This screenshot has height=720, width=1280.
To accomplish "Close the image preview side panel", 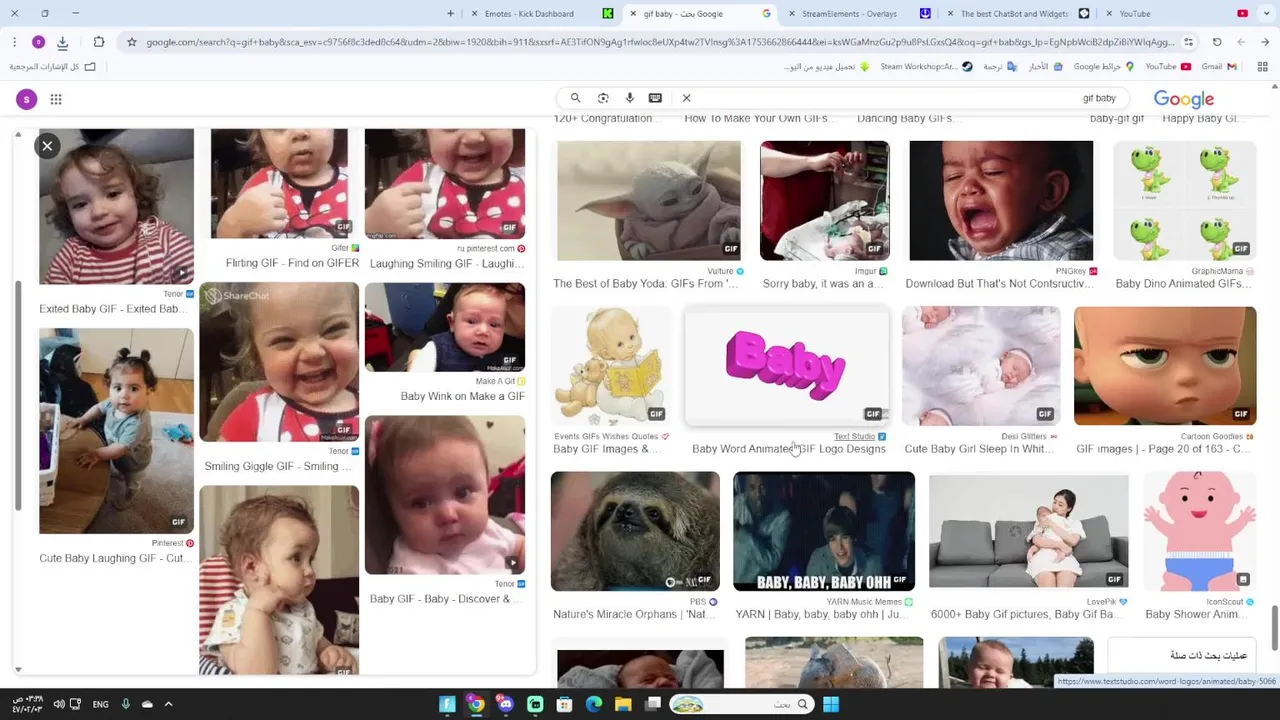I will [47, 146].
